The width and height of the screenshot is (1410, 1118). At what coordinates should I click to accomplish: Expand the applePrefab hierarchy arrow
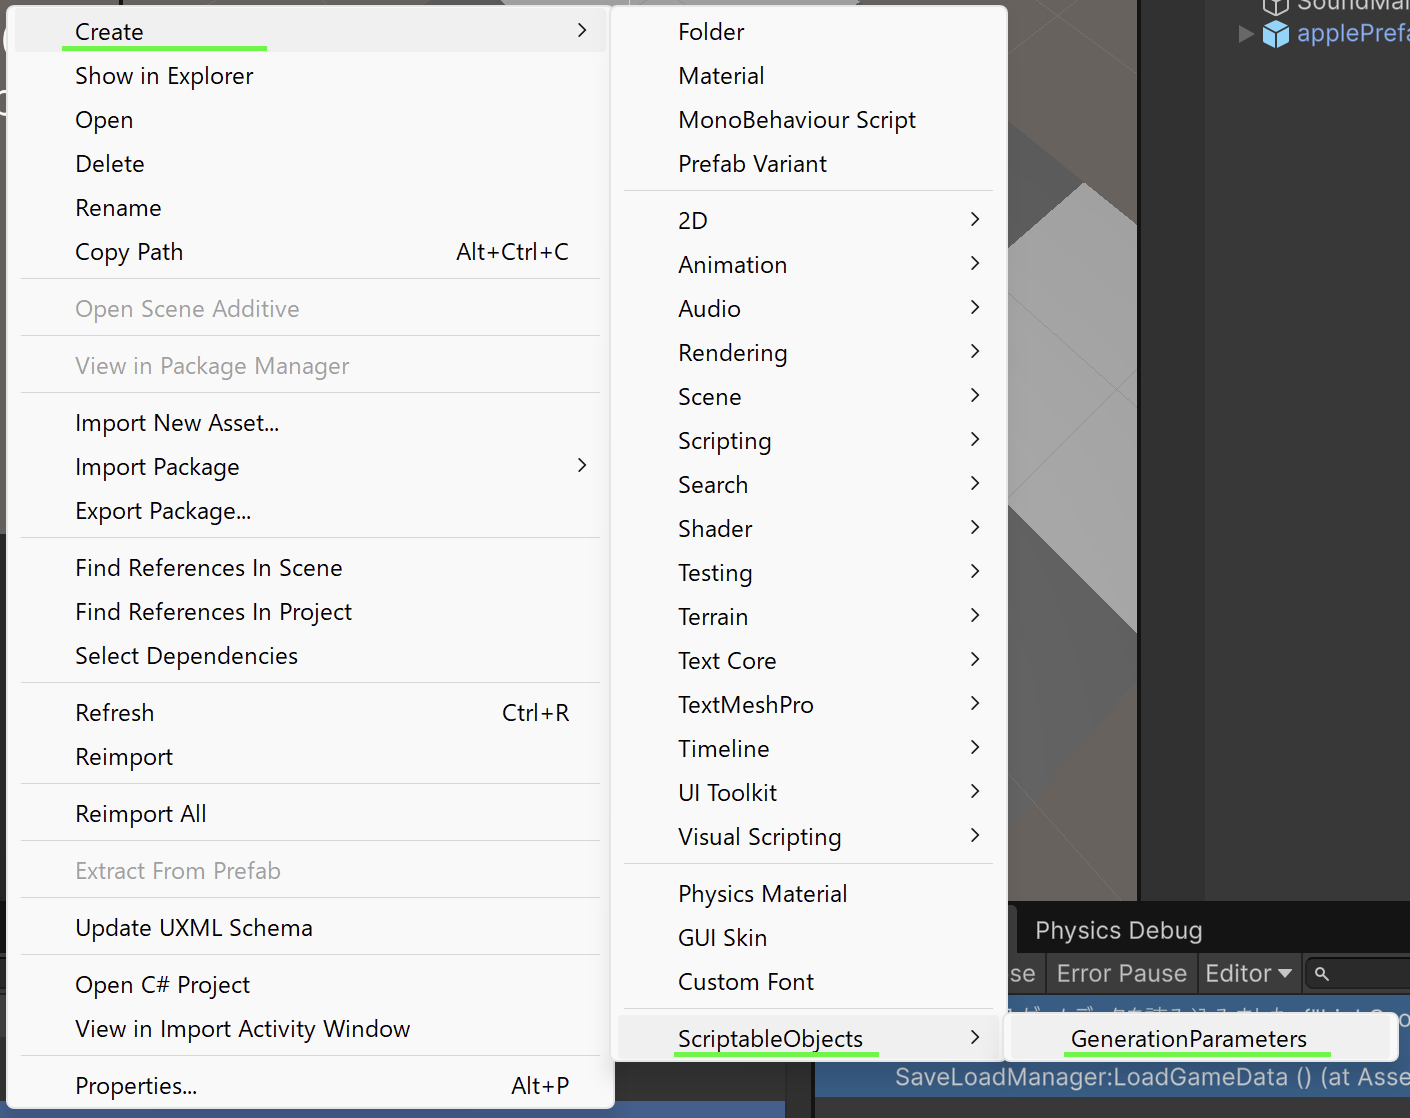point(1246,34)
